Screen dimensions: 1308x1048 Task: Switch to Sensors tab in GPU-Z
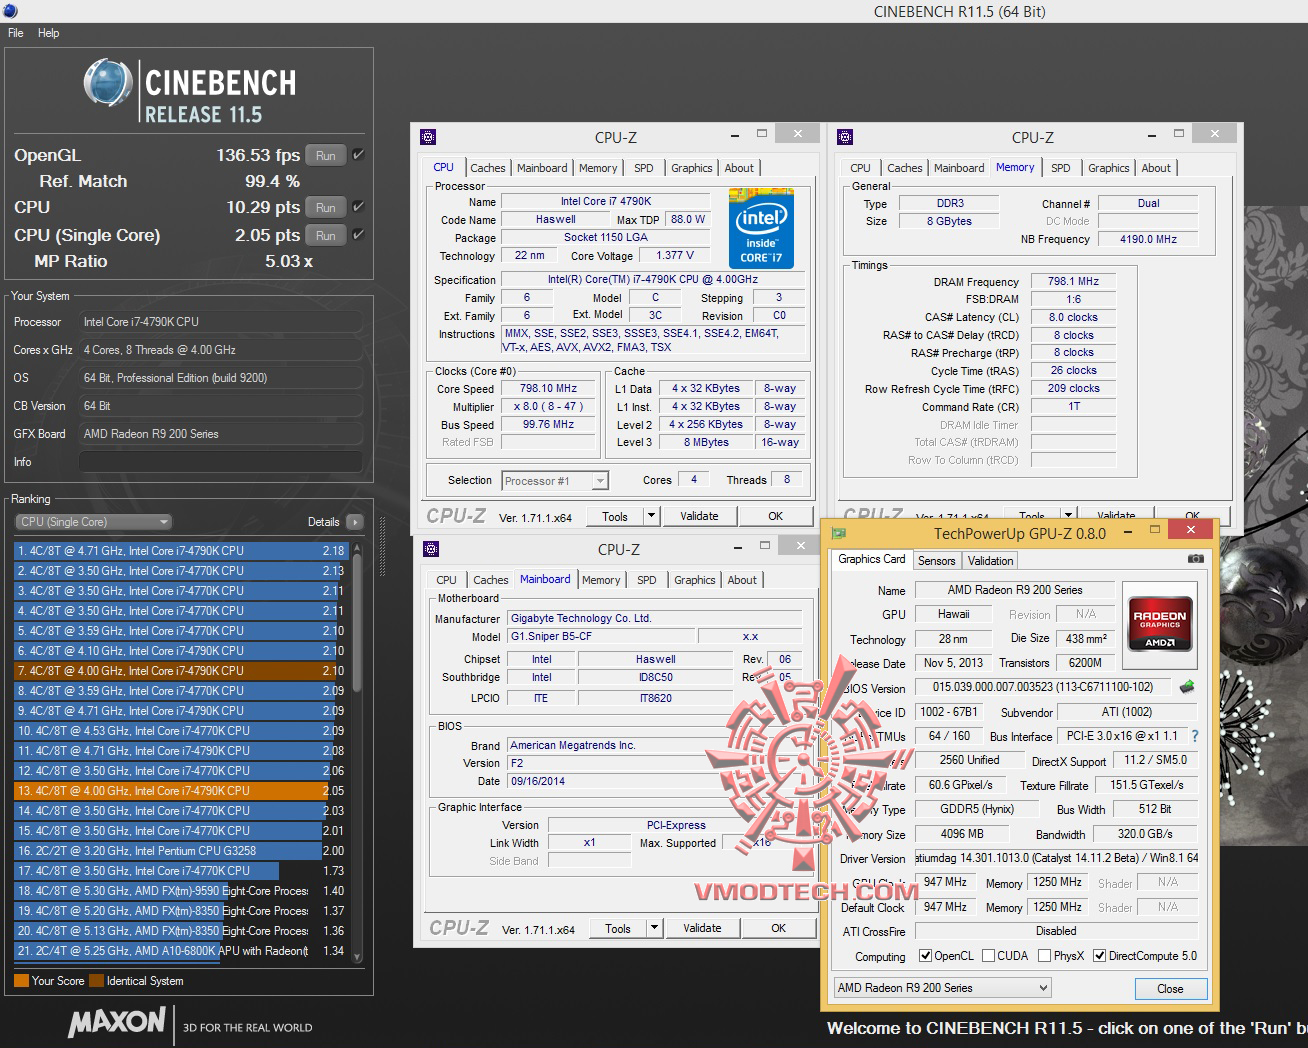(937, 561)
